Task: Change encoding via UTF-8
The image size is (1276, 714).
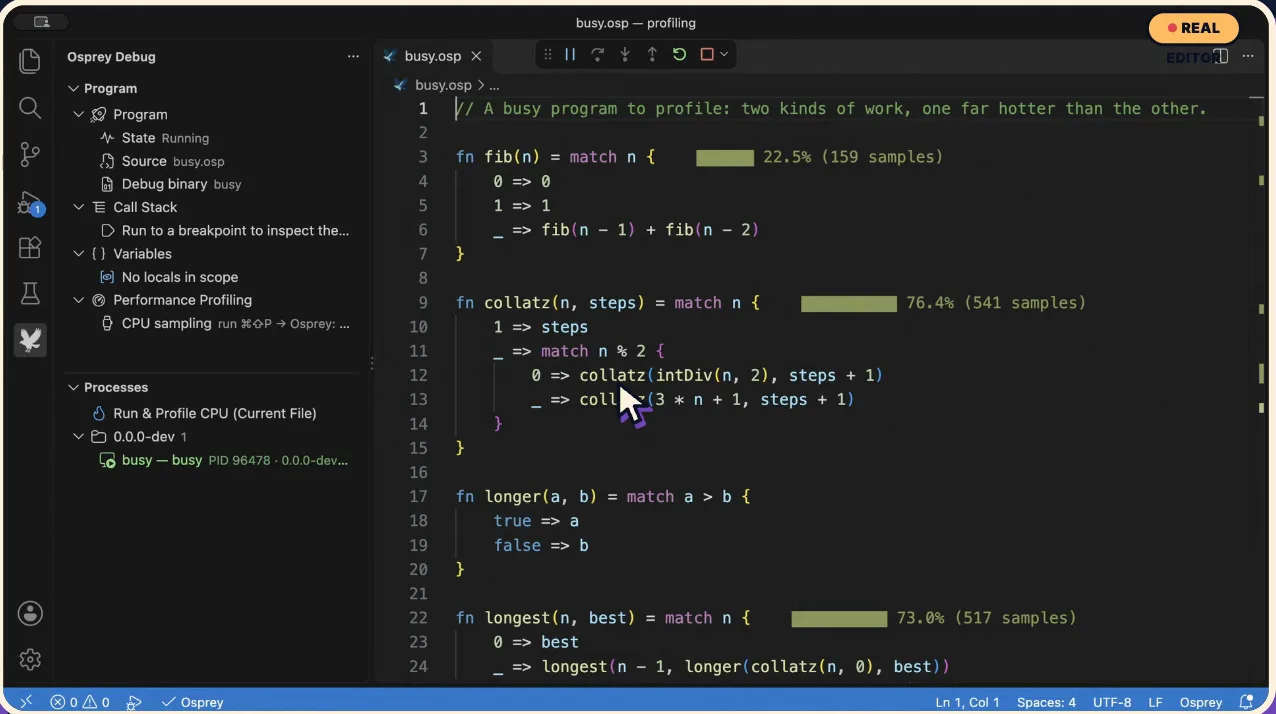Action: point(1112,702)
